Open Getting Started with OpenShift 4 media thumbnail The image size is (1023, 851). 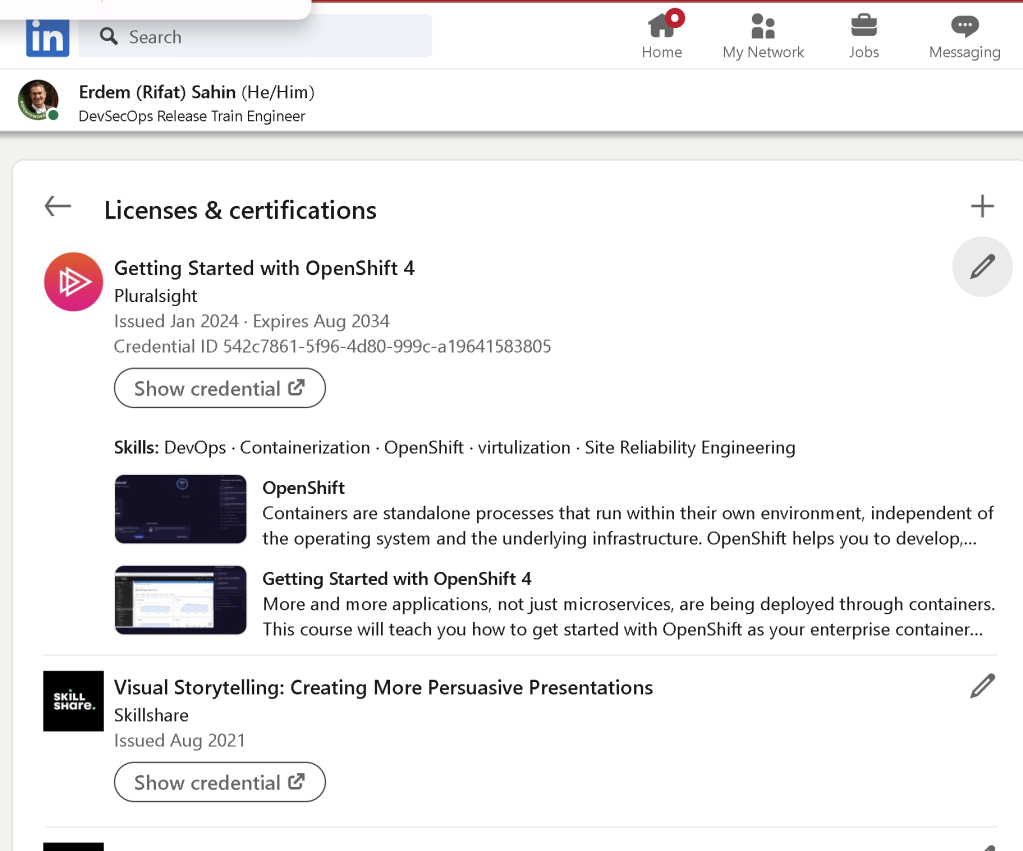(x=181, y=600)
